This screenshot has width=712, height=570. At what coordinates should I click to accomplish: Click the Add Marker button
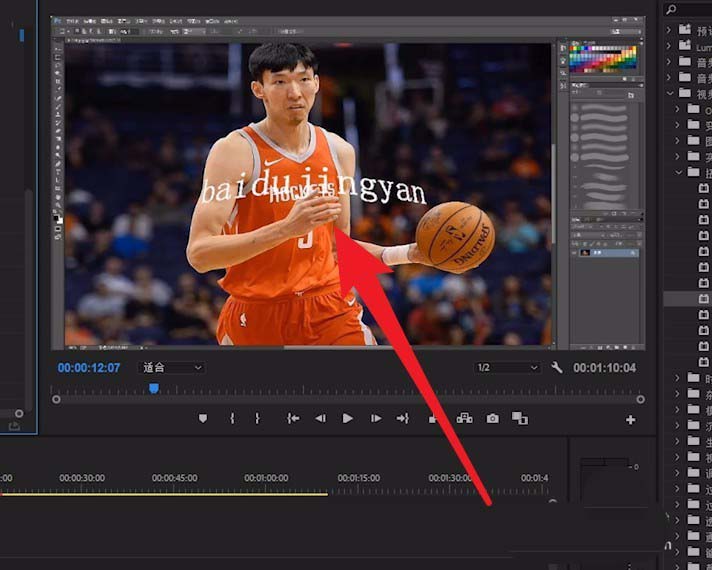203,418
